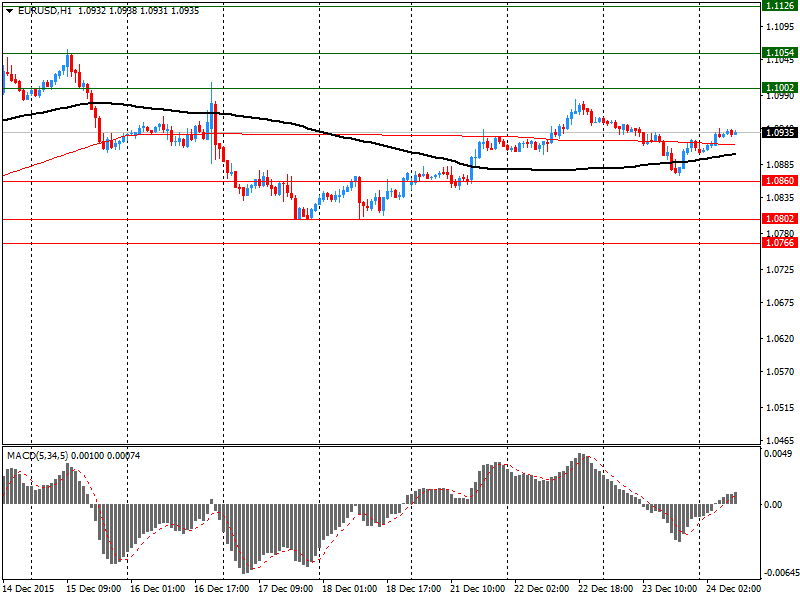Click the 16 Dec 01:00 time label
Viewport: 800px width, 600px height.
coord(158,589)
